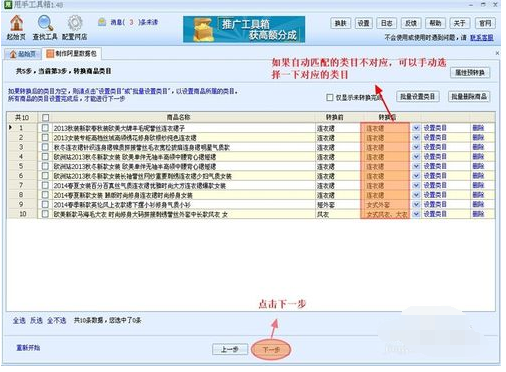This screenshot has width=506, height=372.
Task: Open the 查找工具 magnifier tool
Action: [x=45, y=27]
